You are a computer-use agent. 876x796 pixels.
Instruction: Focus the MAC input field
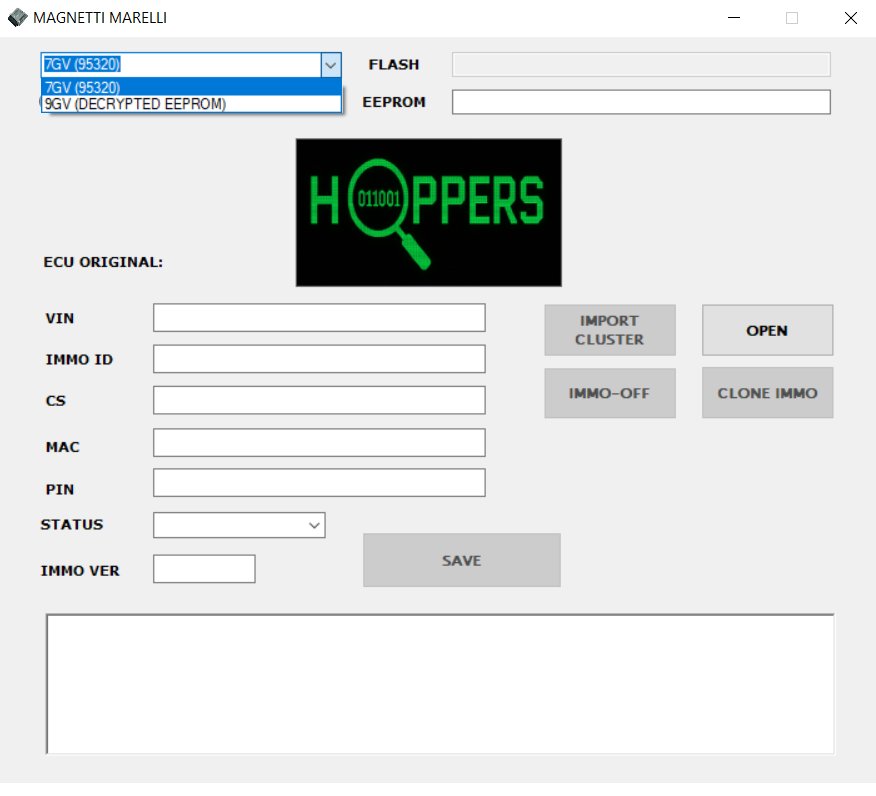coord(319,442)
